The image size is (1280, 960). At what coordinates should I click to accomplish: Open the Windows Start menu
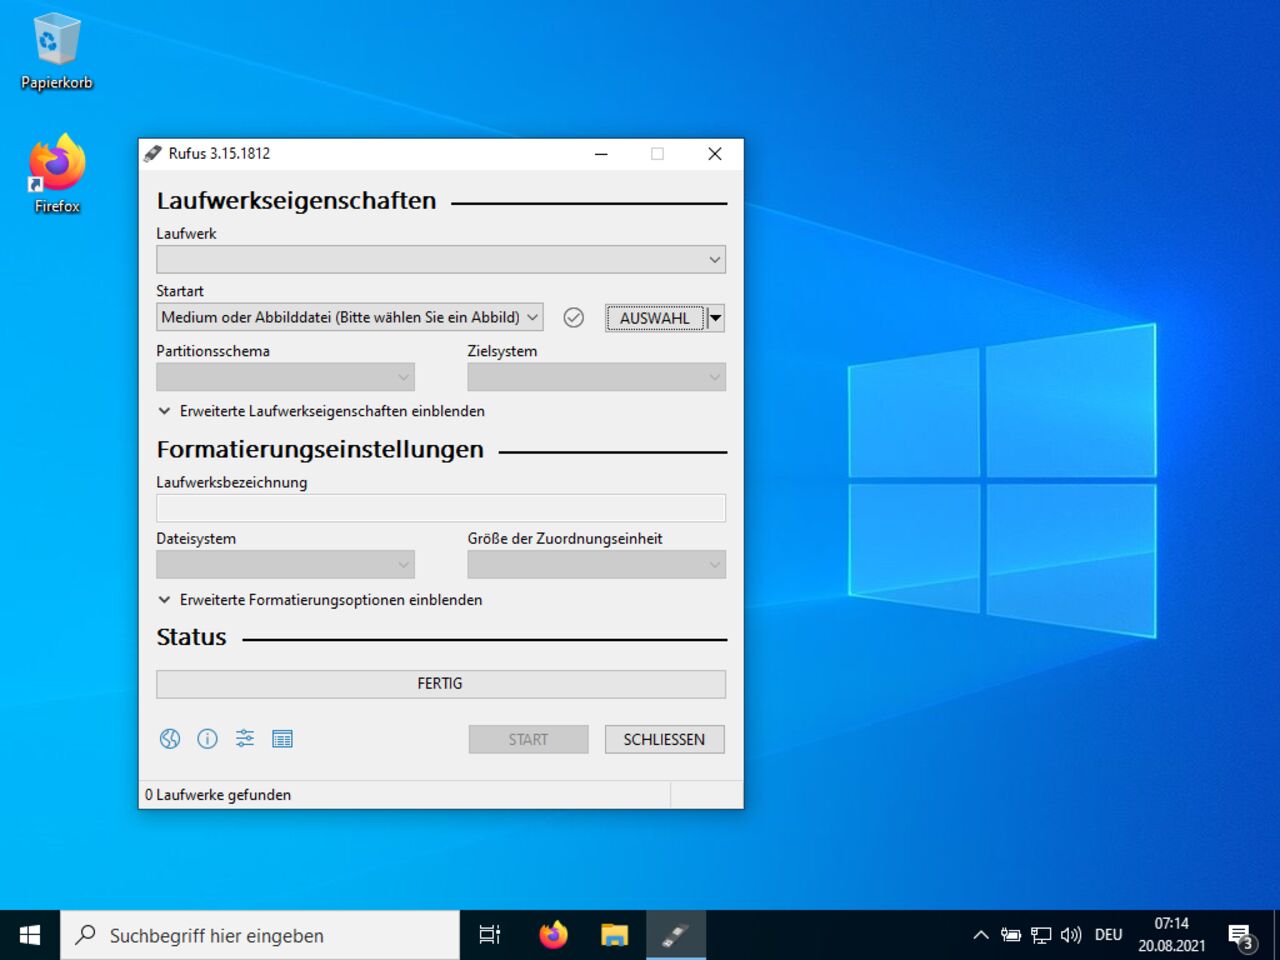coord(30,935)
